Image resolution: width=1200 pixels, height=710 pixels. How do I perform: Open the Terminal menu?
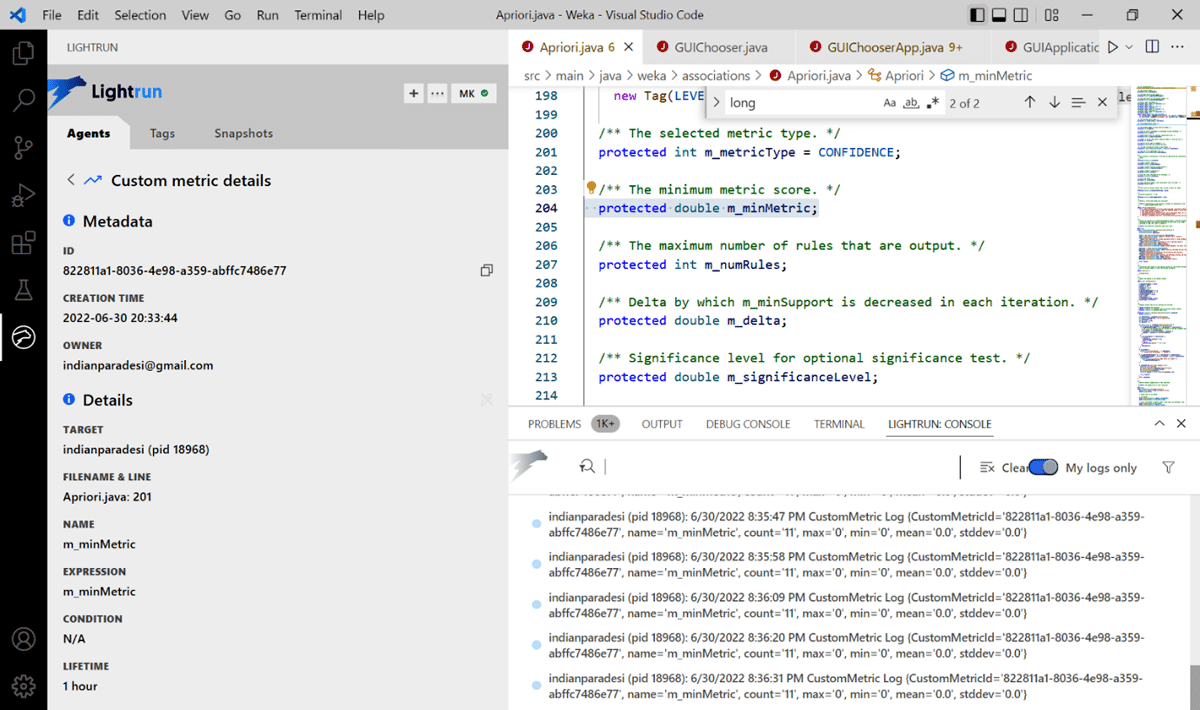318,15
